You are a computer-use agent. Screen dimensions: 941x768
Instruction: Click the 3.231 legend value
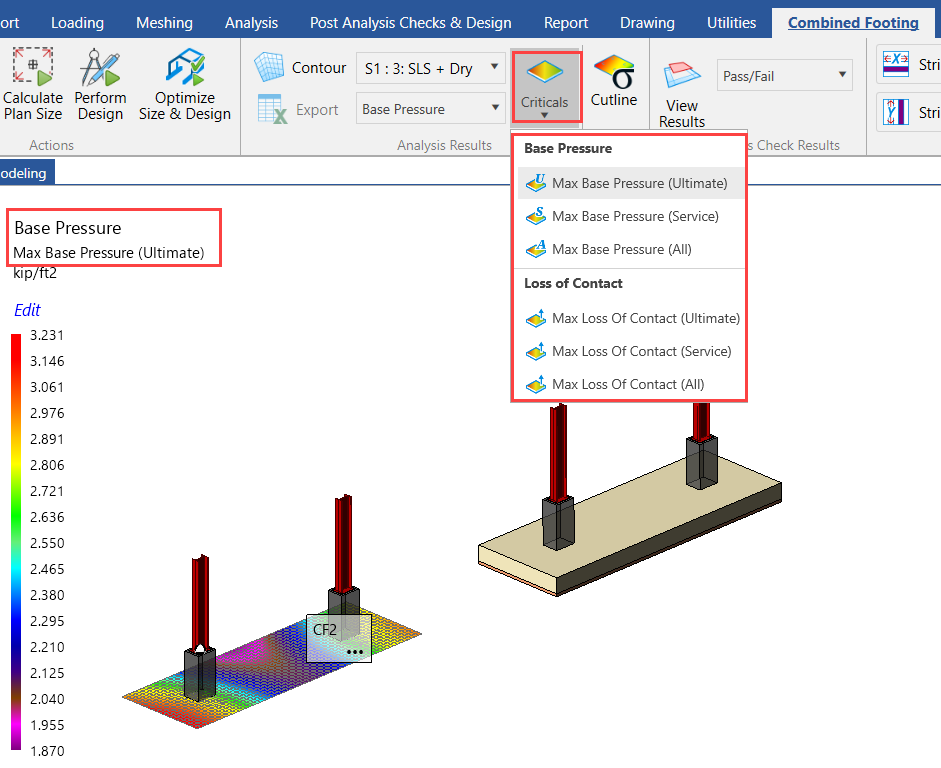pyautogui.click(x=47, y=335)
